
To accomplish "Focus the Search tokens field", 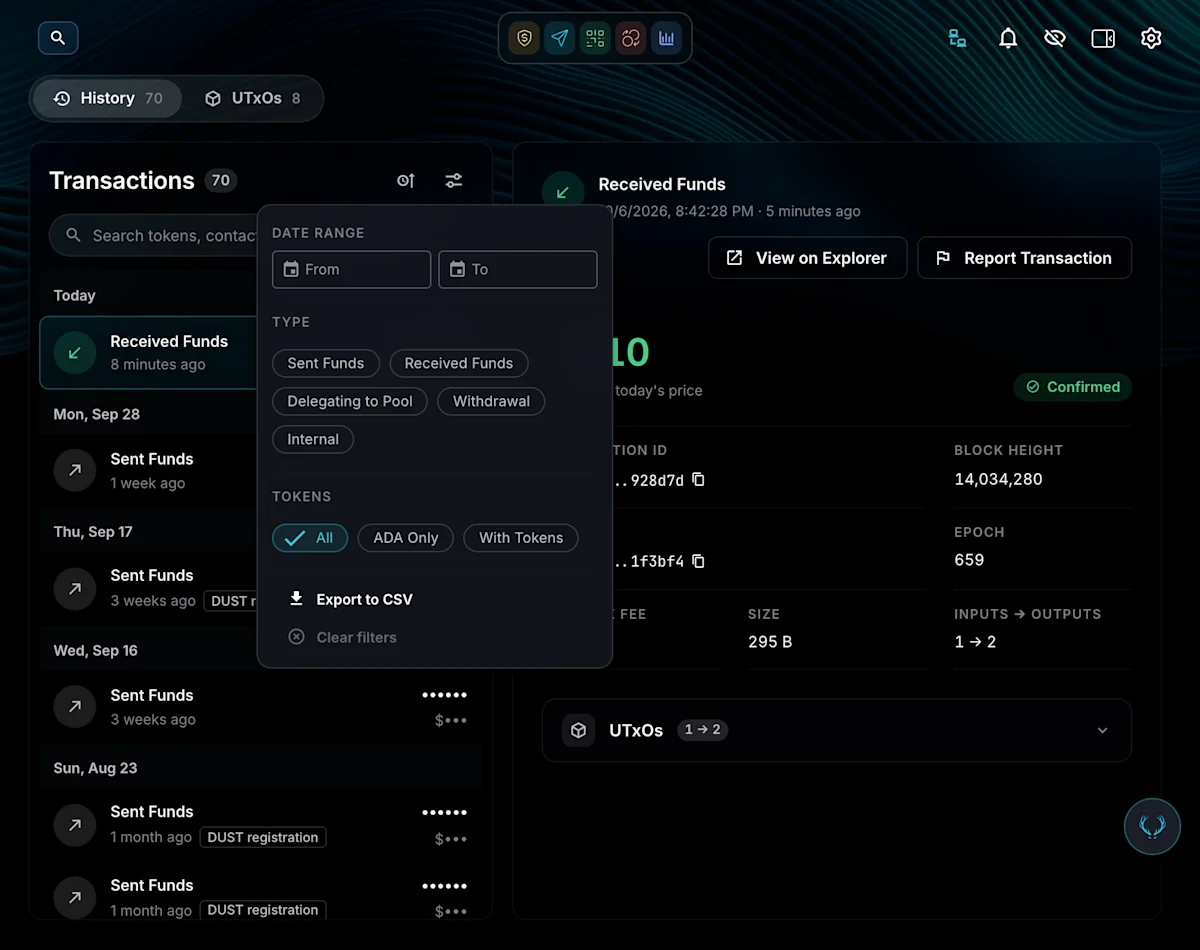I will coord(155,235).
